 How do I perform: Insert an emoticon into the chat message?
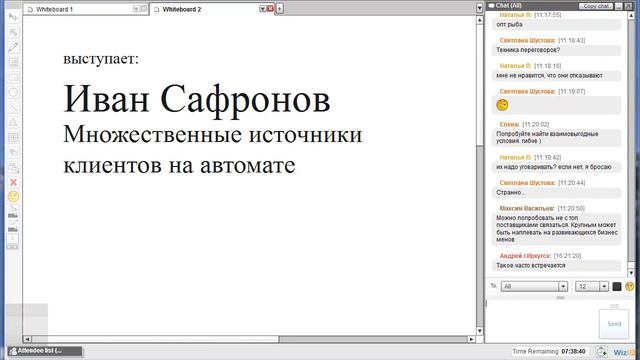[x=629, y=287]
